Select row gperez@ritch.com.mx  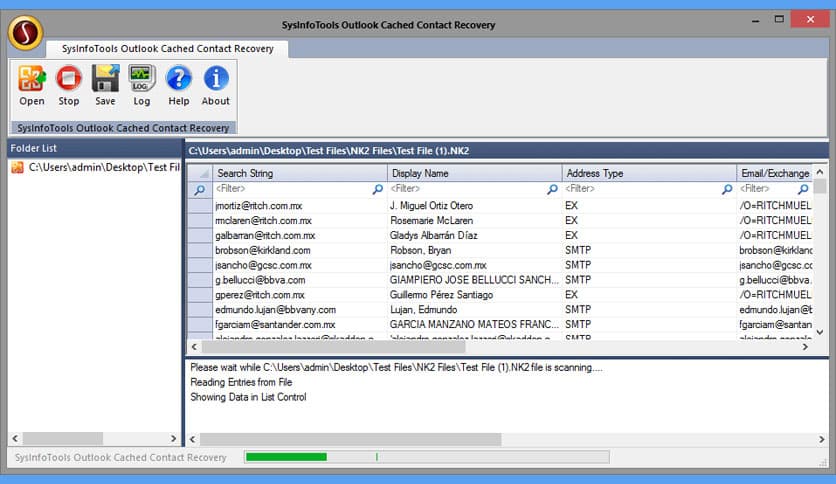pyautogui.click(x=500, y=295)
